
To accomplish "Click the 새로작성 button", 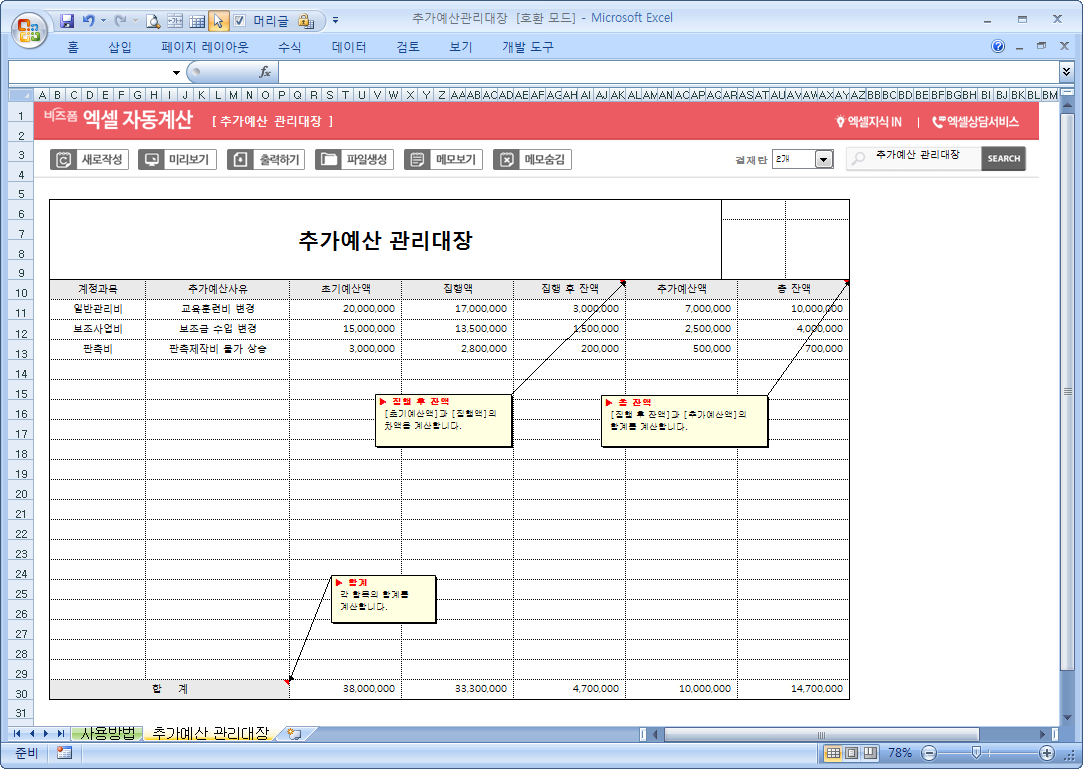I will coord(89,160).
